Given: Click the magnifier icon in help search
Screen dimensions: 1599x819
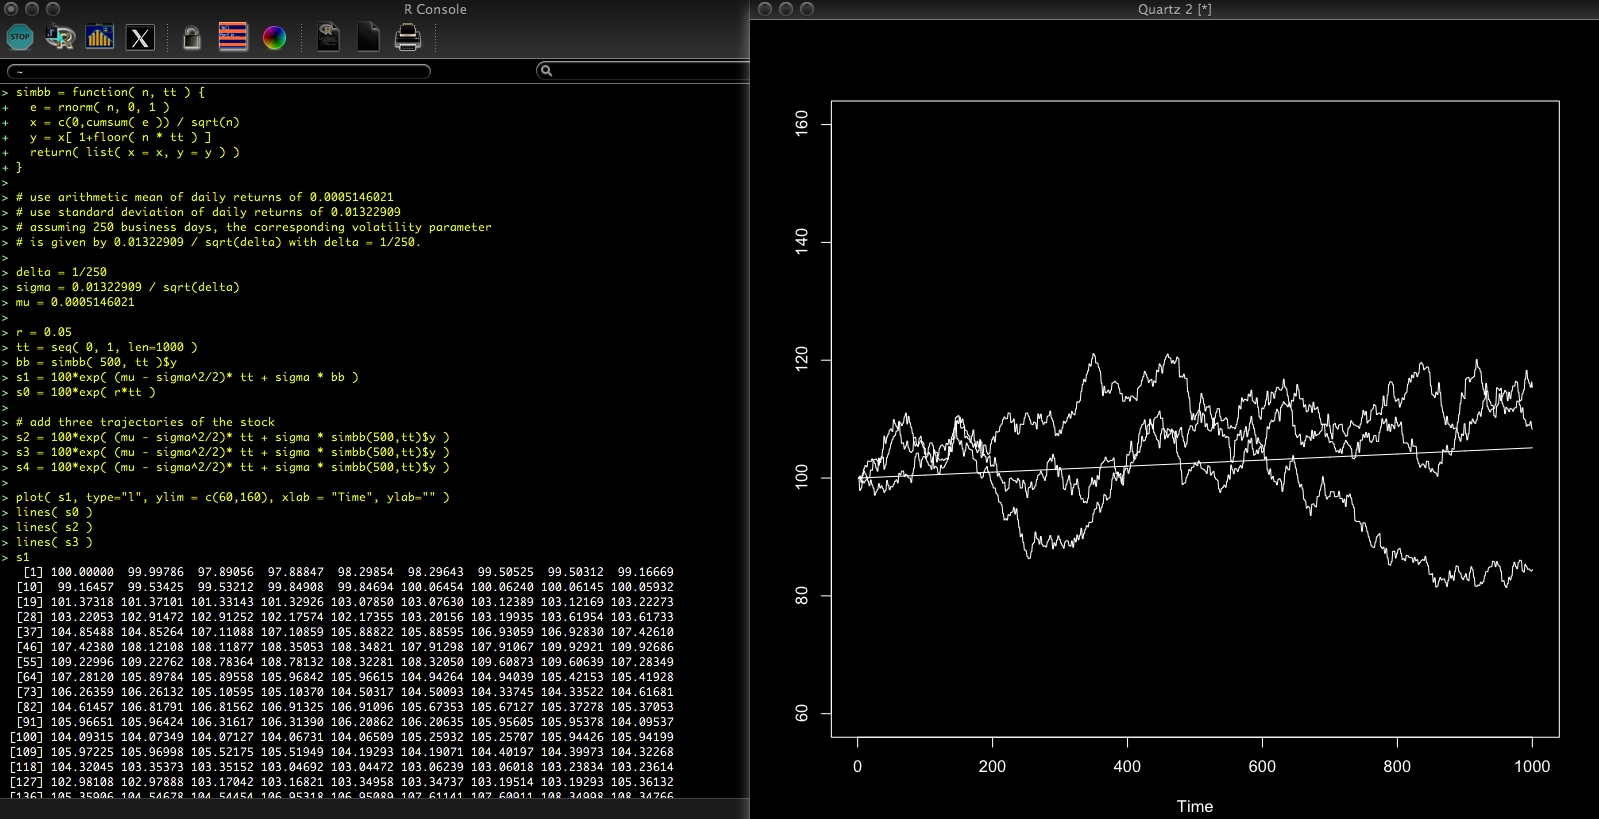Looking at the screenshot, I should pyautogui.click(x=546, y=70).
